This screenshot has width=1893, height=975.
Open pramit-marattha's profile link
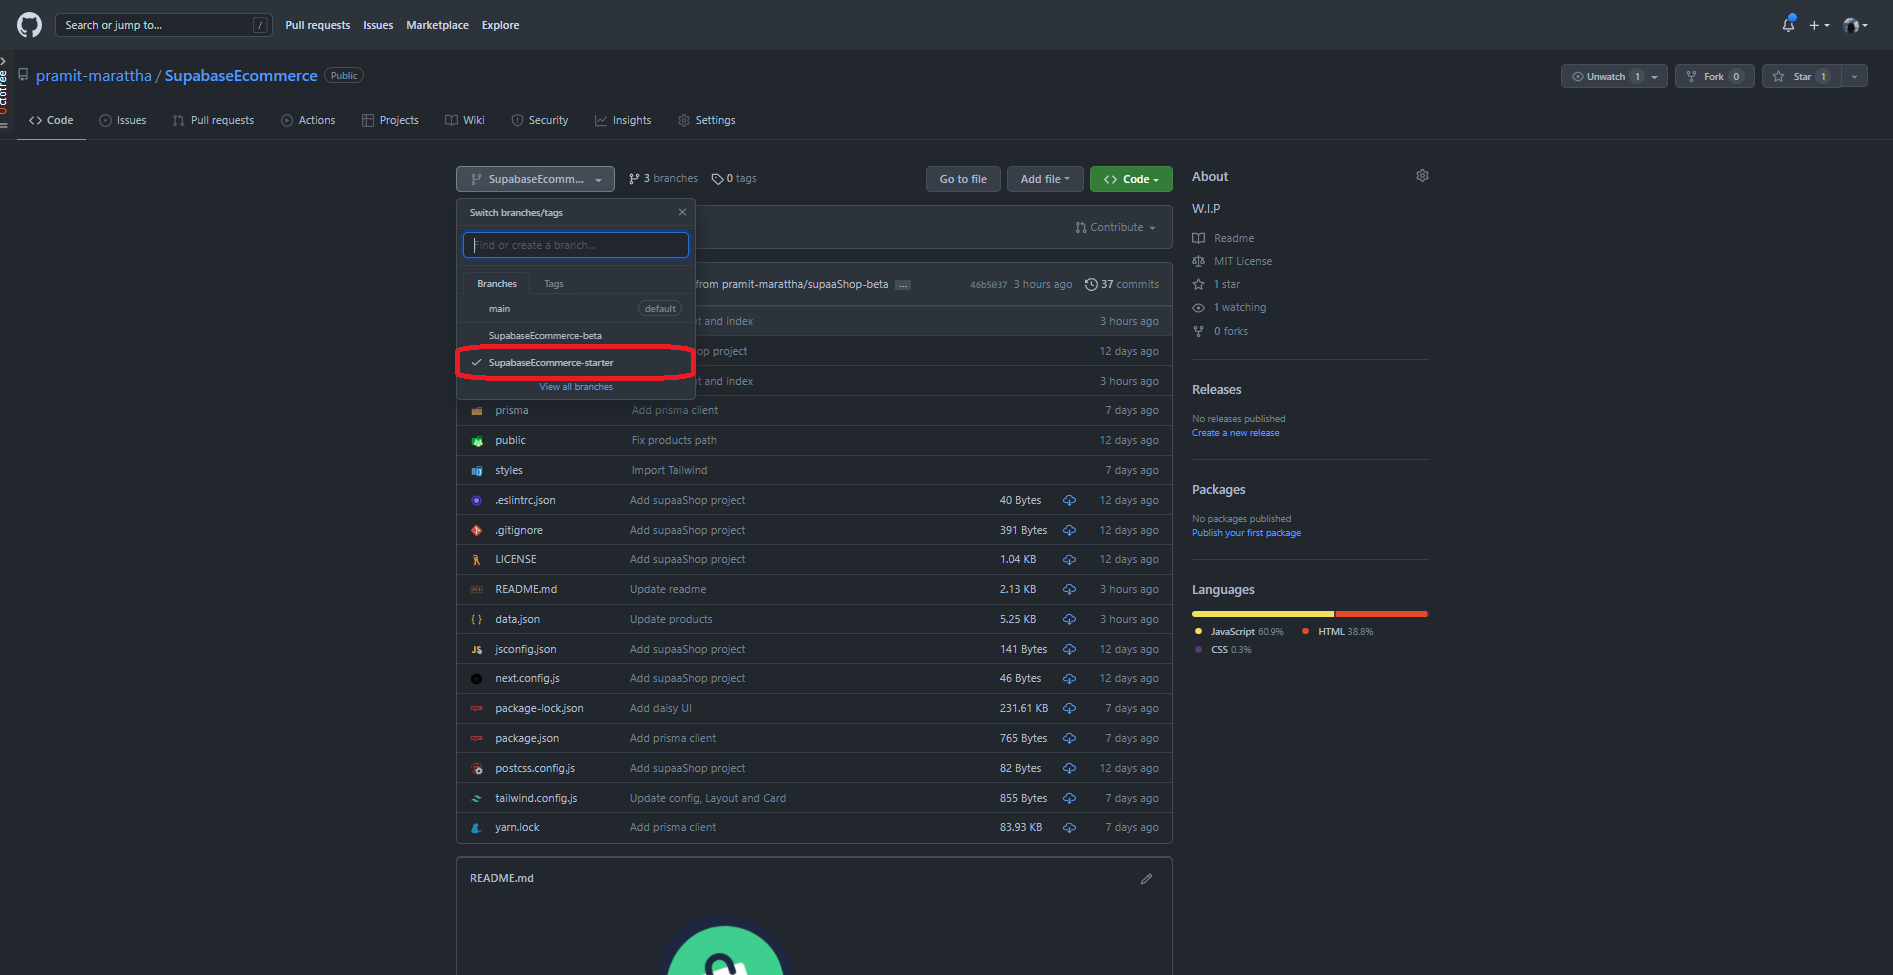(x=93, y=75)
